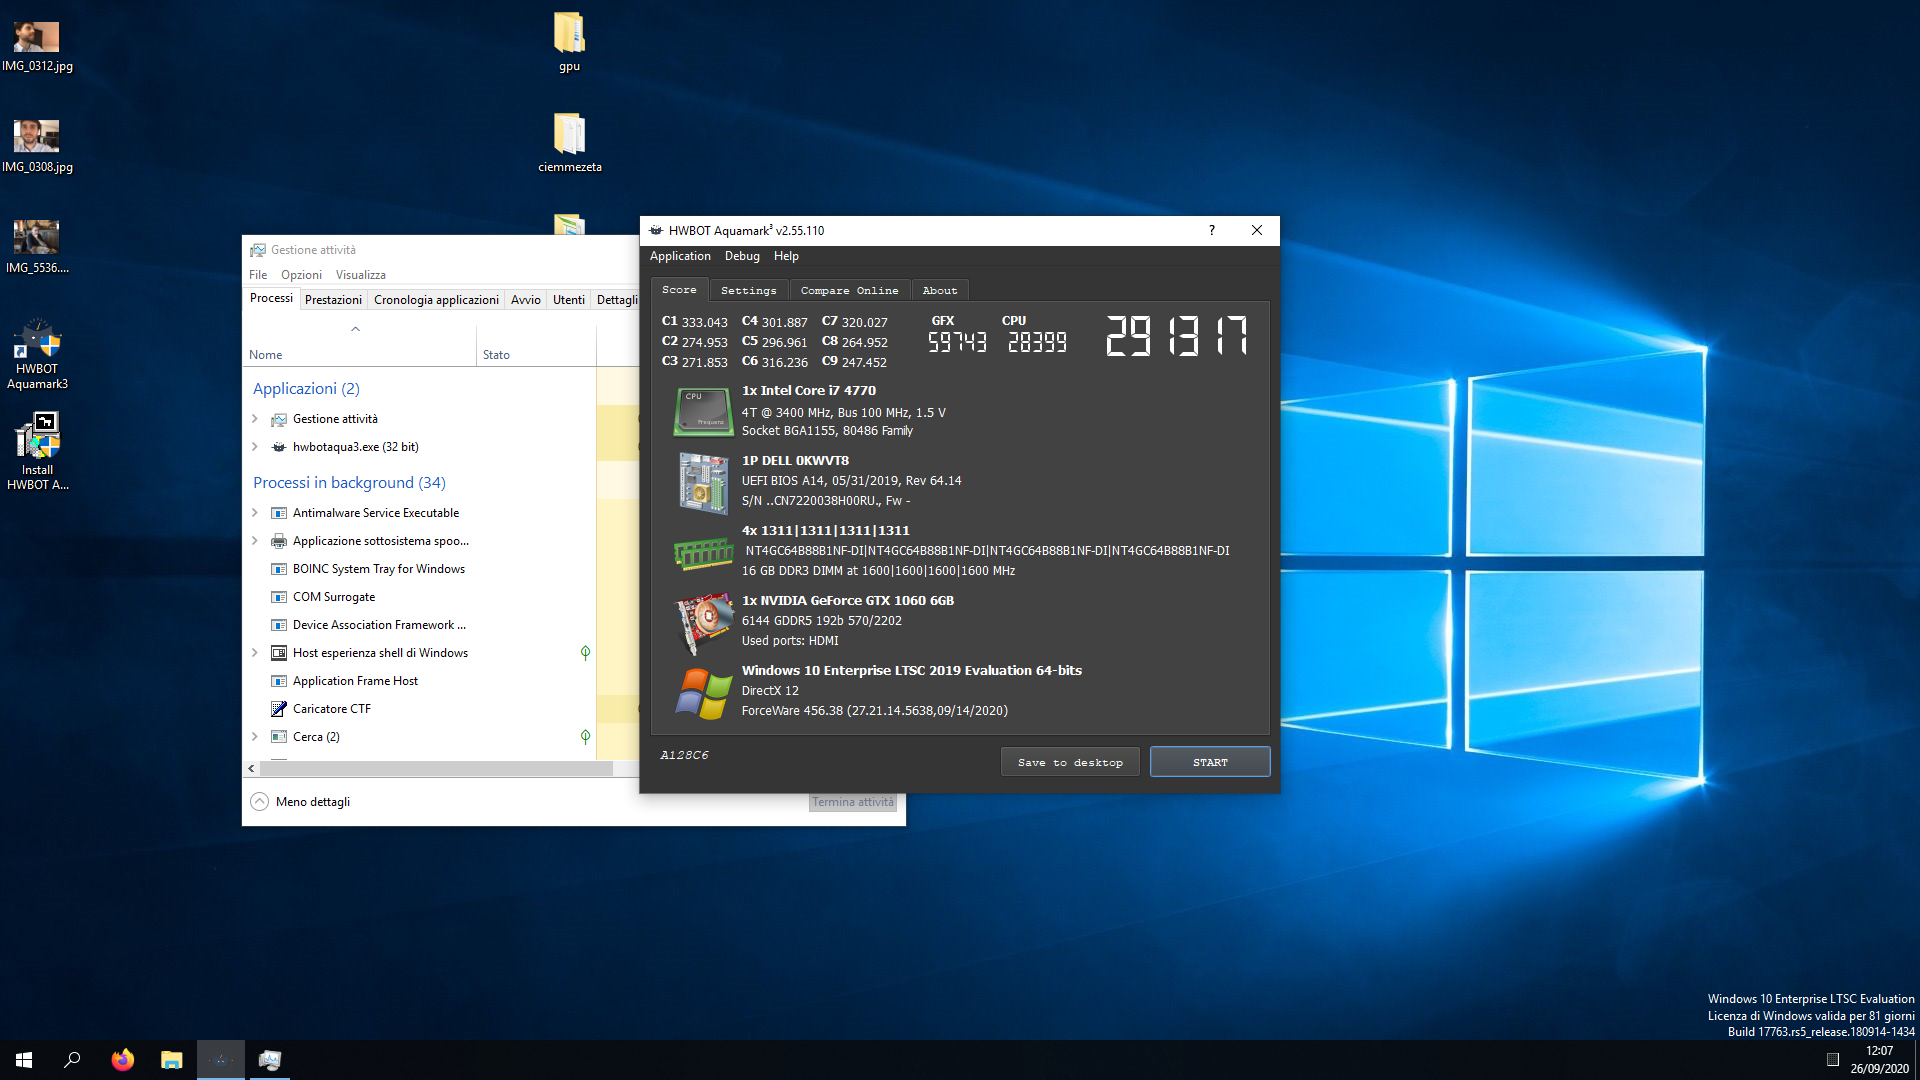Image resolution: width=1920 pixels, height=1080 pixels.
Task: Click the help question mark in Aquamark title bar
Action: pos(1212,230)
